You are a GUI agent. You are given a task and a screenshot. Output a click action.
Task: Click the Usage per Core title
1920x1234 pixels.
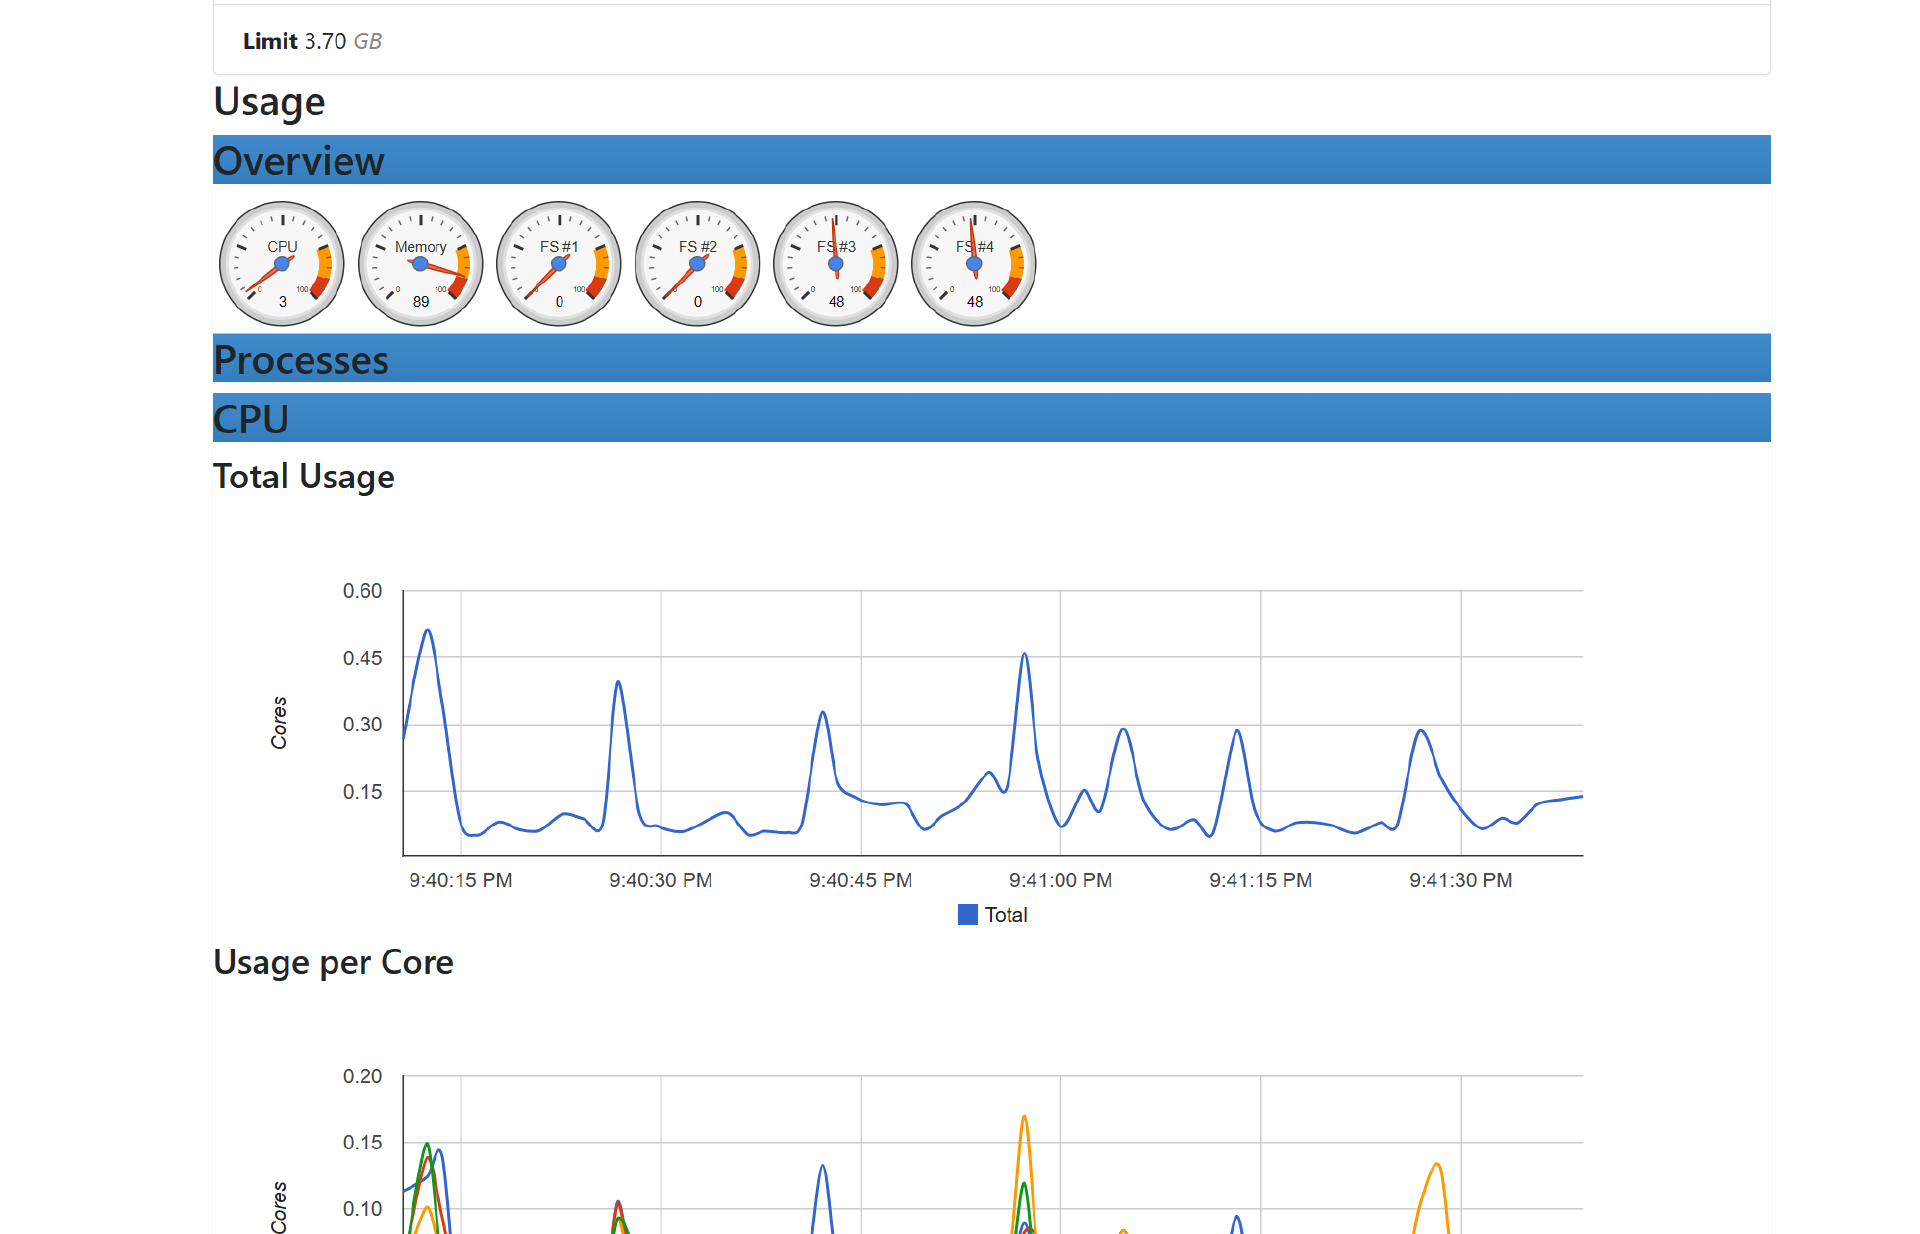[x=333, y=962]
